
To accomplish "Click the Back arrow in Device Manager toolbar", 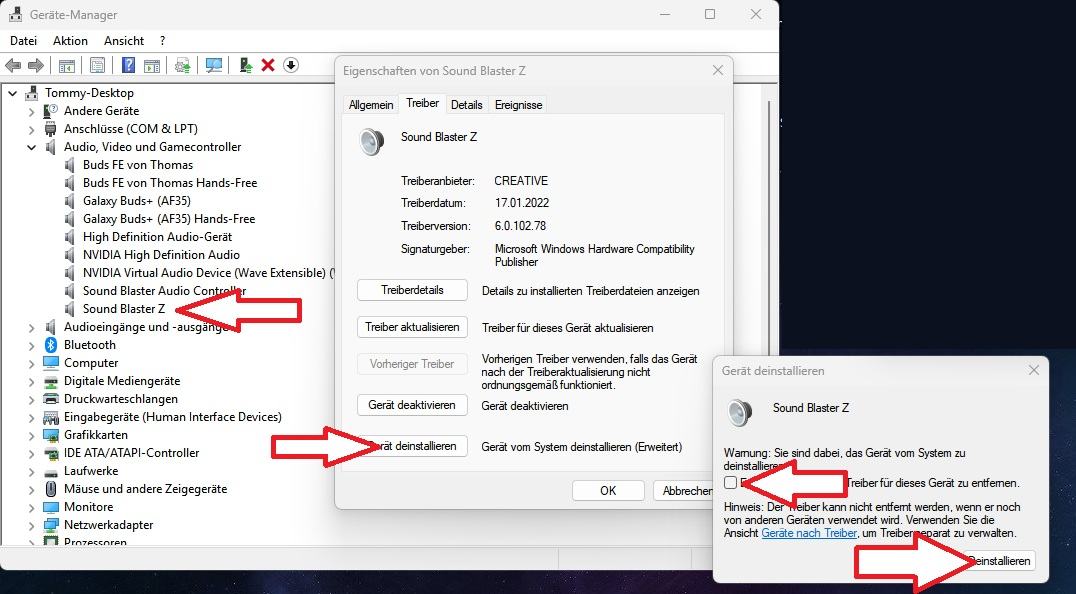I will tap(12, 65).
